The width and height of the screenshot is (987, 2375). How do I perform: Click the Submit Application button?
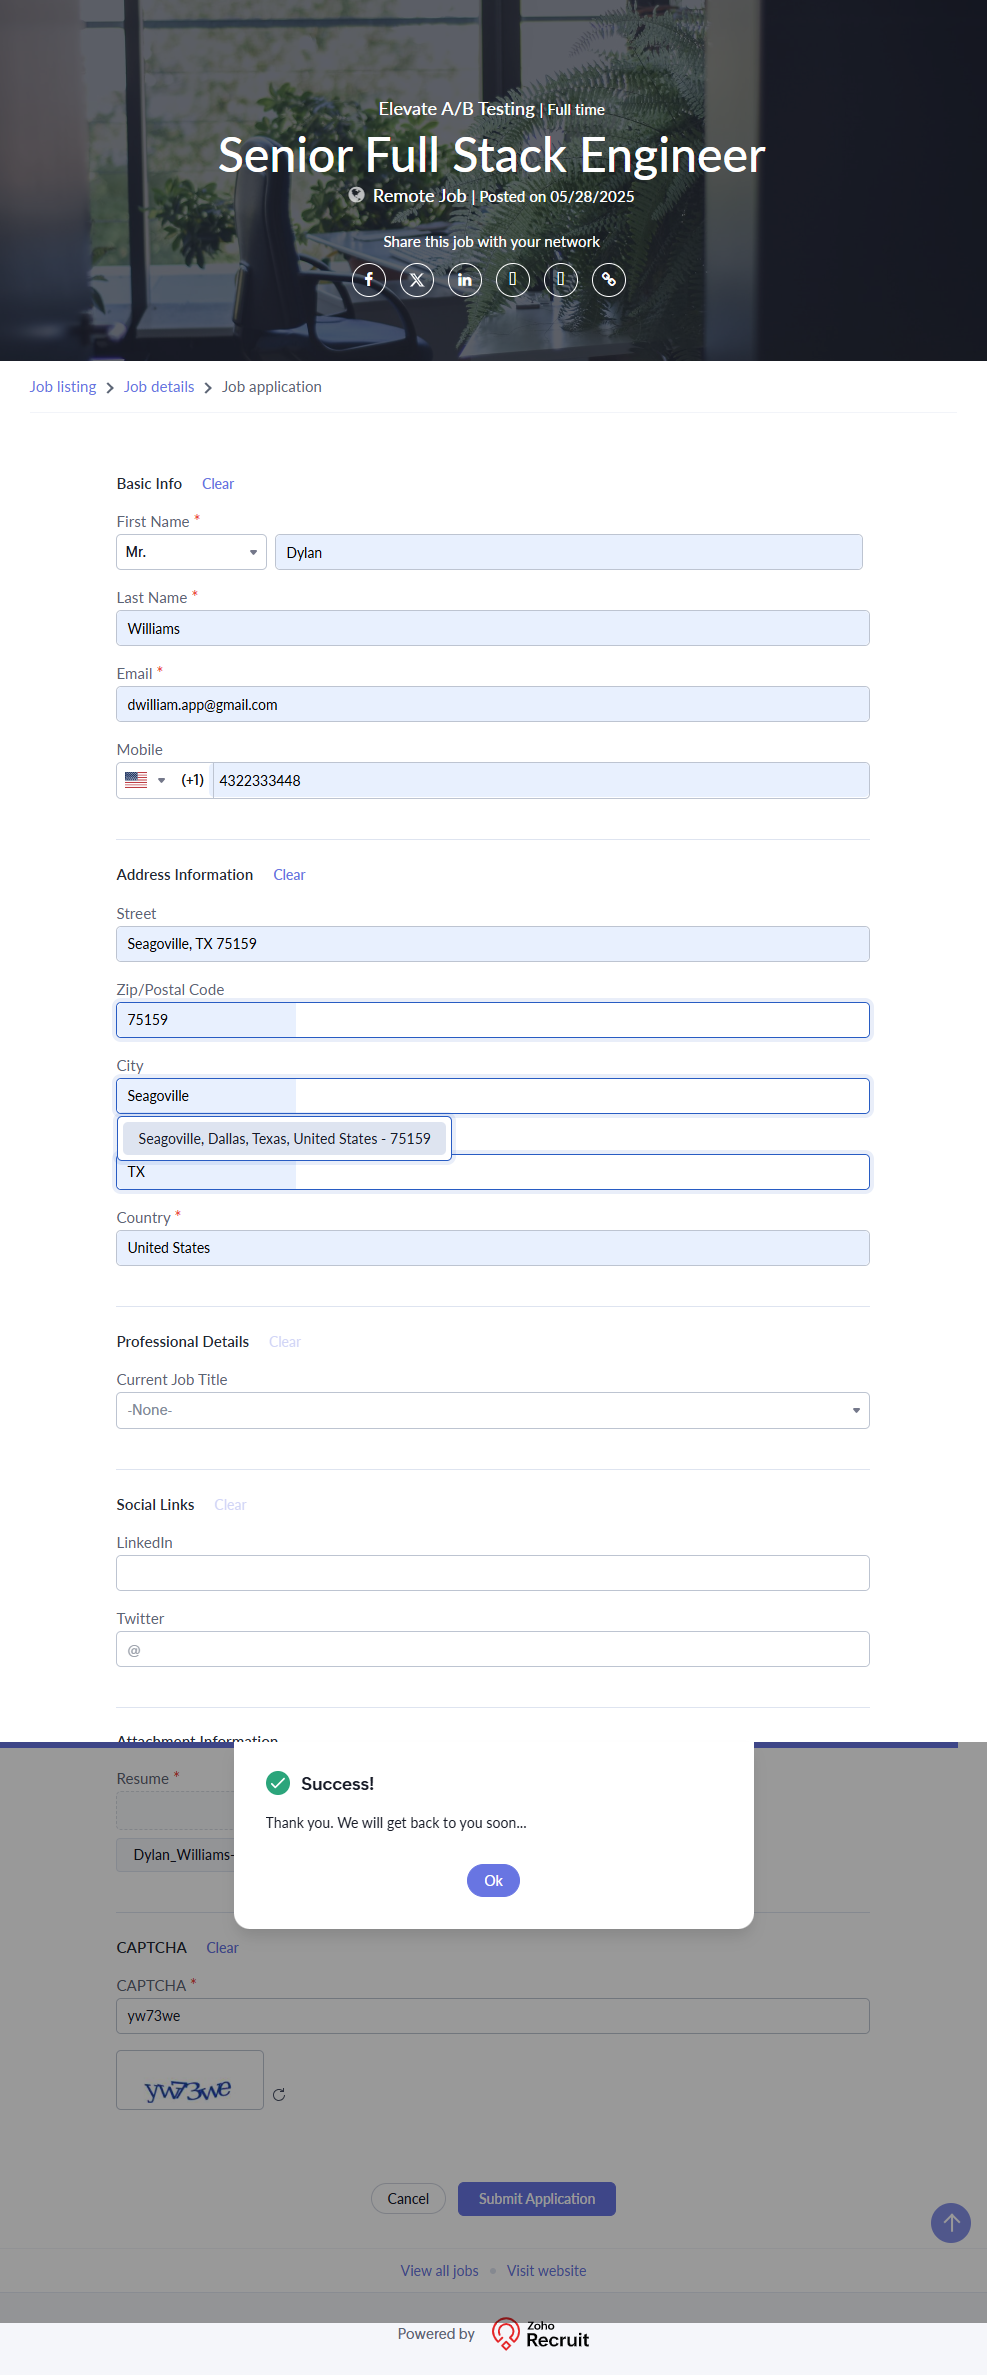pyautogui.click(x=536, y=2199)
